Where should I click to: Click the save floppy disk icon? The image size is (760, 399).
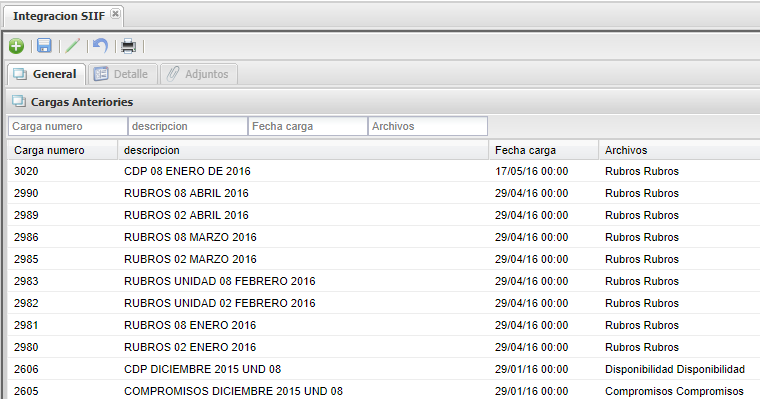point(44,46)
